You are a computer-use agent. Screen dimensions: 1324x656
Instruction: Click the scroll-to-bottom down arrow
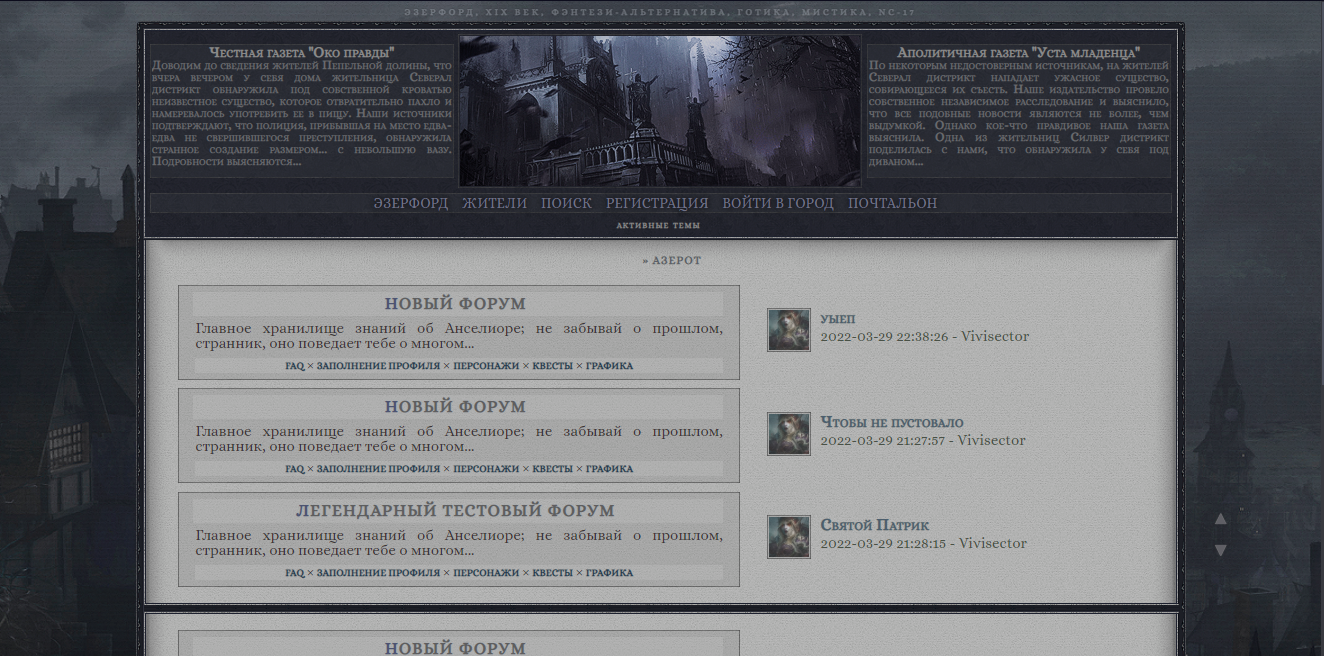(1220, 550)
